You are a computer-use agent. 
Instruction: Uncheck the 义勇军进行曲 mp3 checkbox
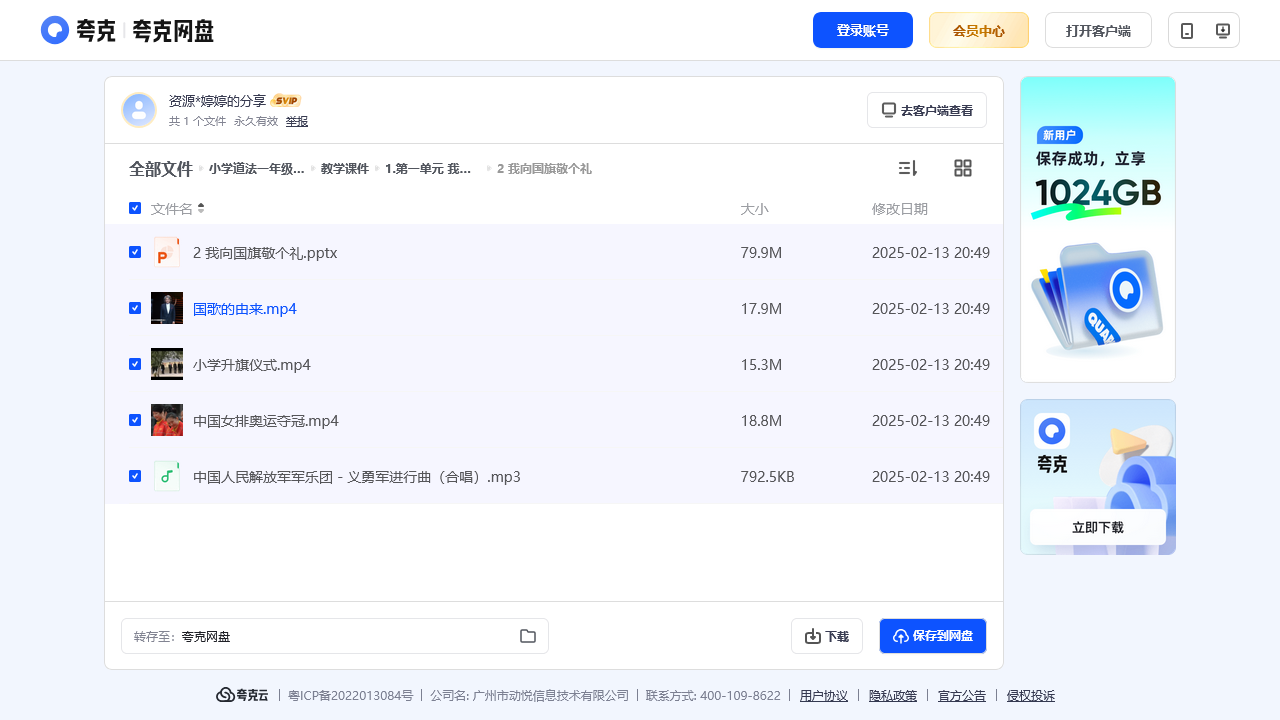(x=135, y=476)
